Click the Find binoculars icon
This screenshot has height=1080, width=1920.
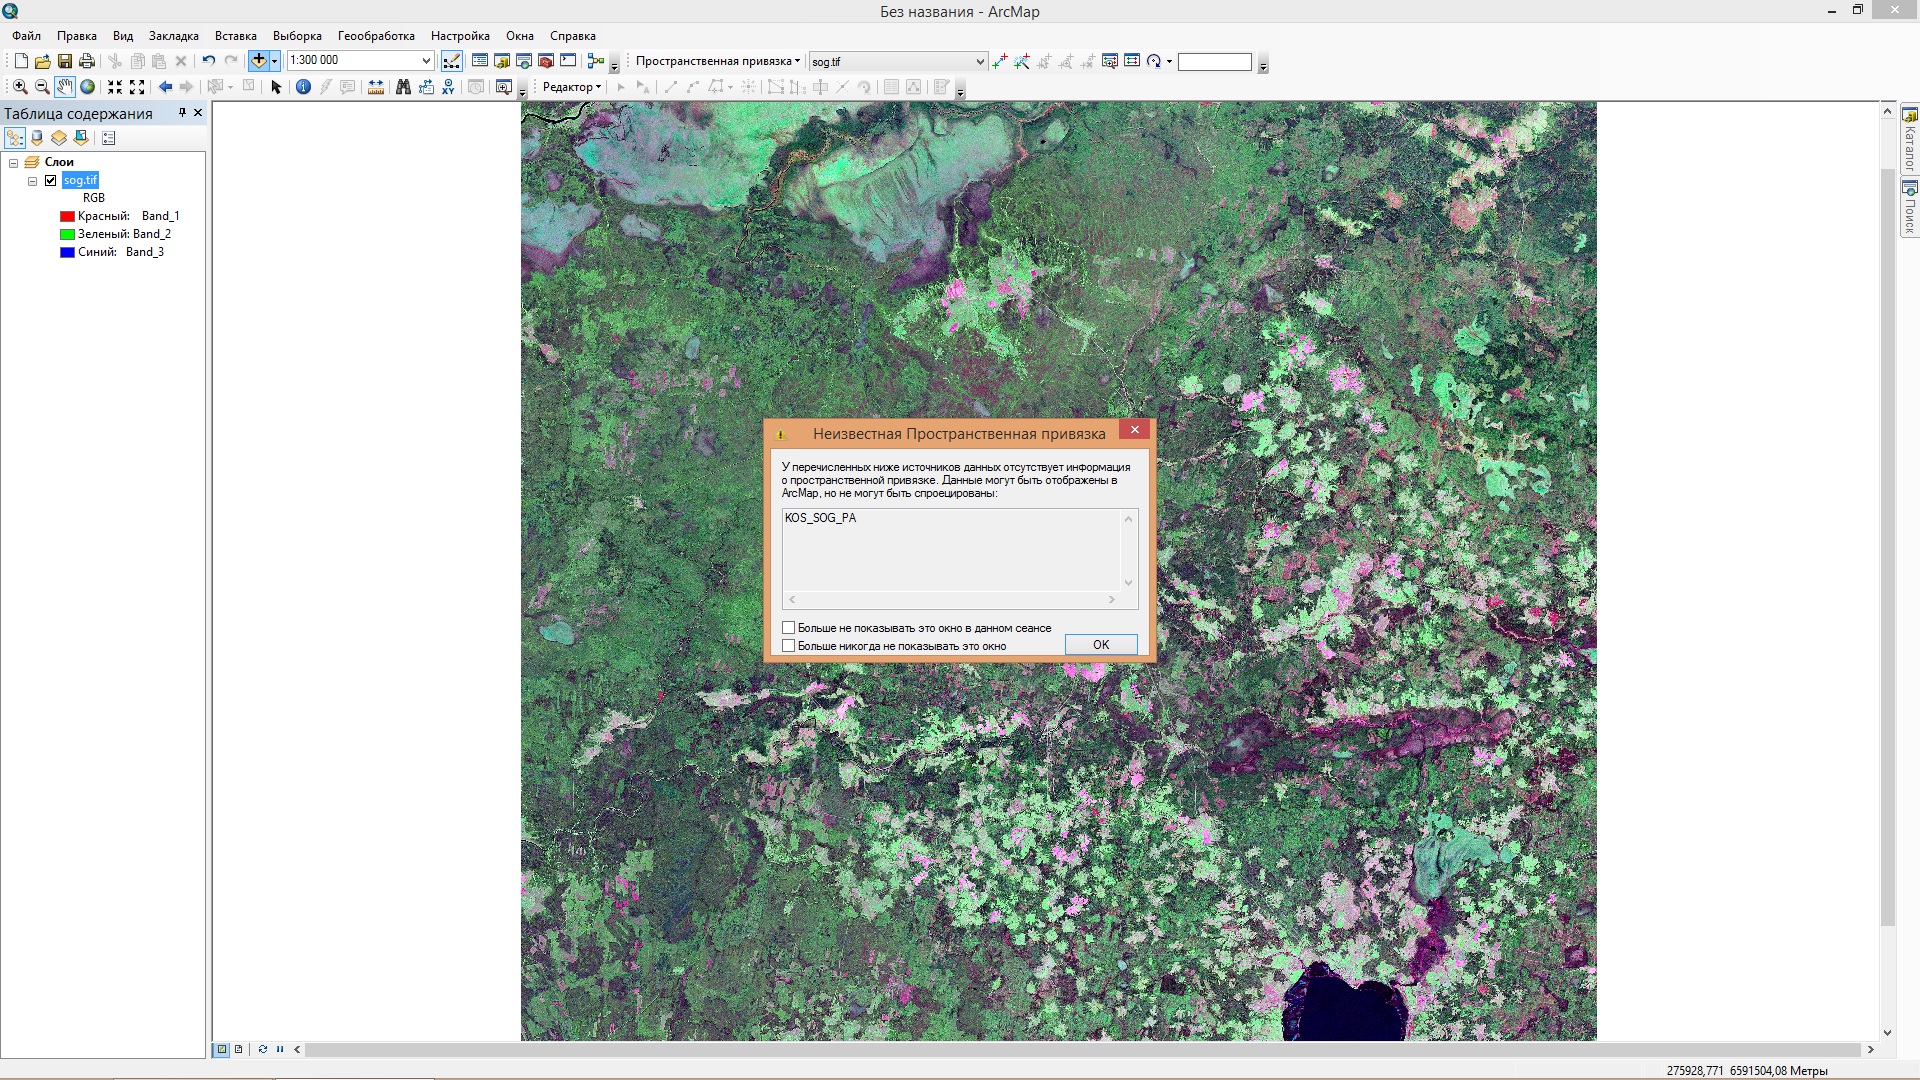click(403, 87)
